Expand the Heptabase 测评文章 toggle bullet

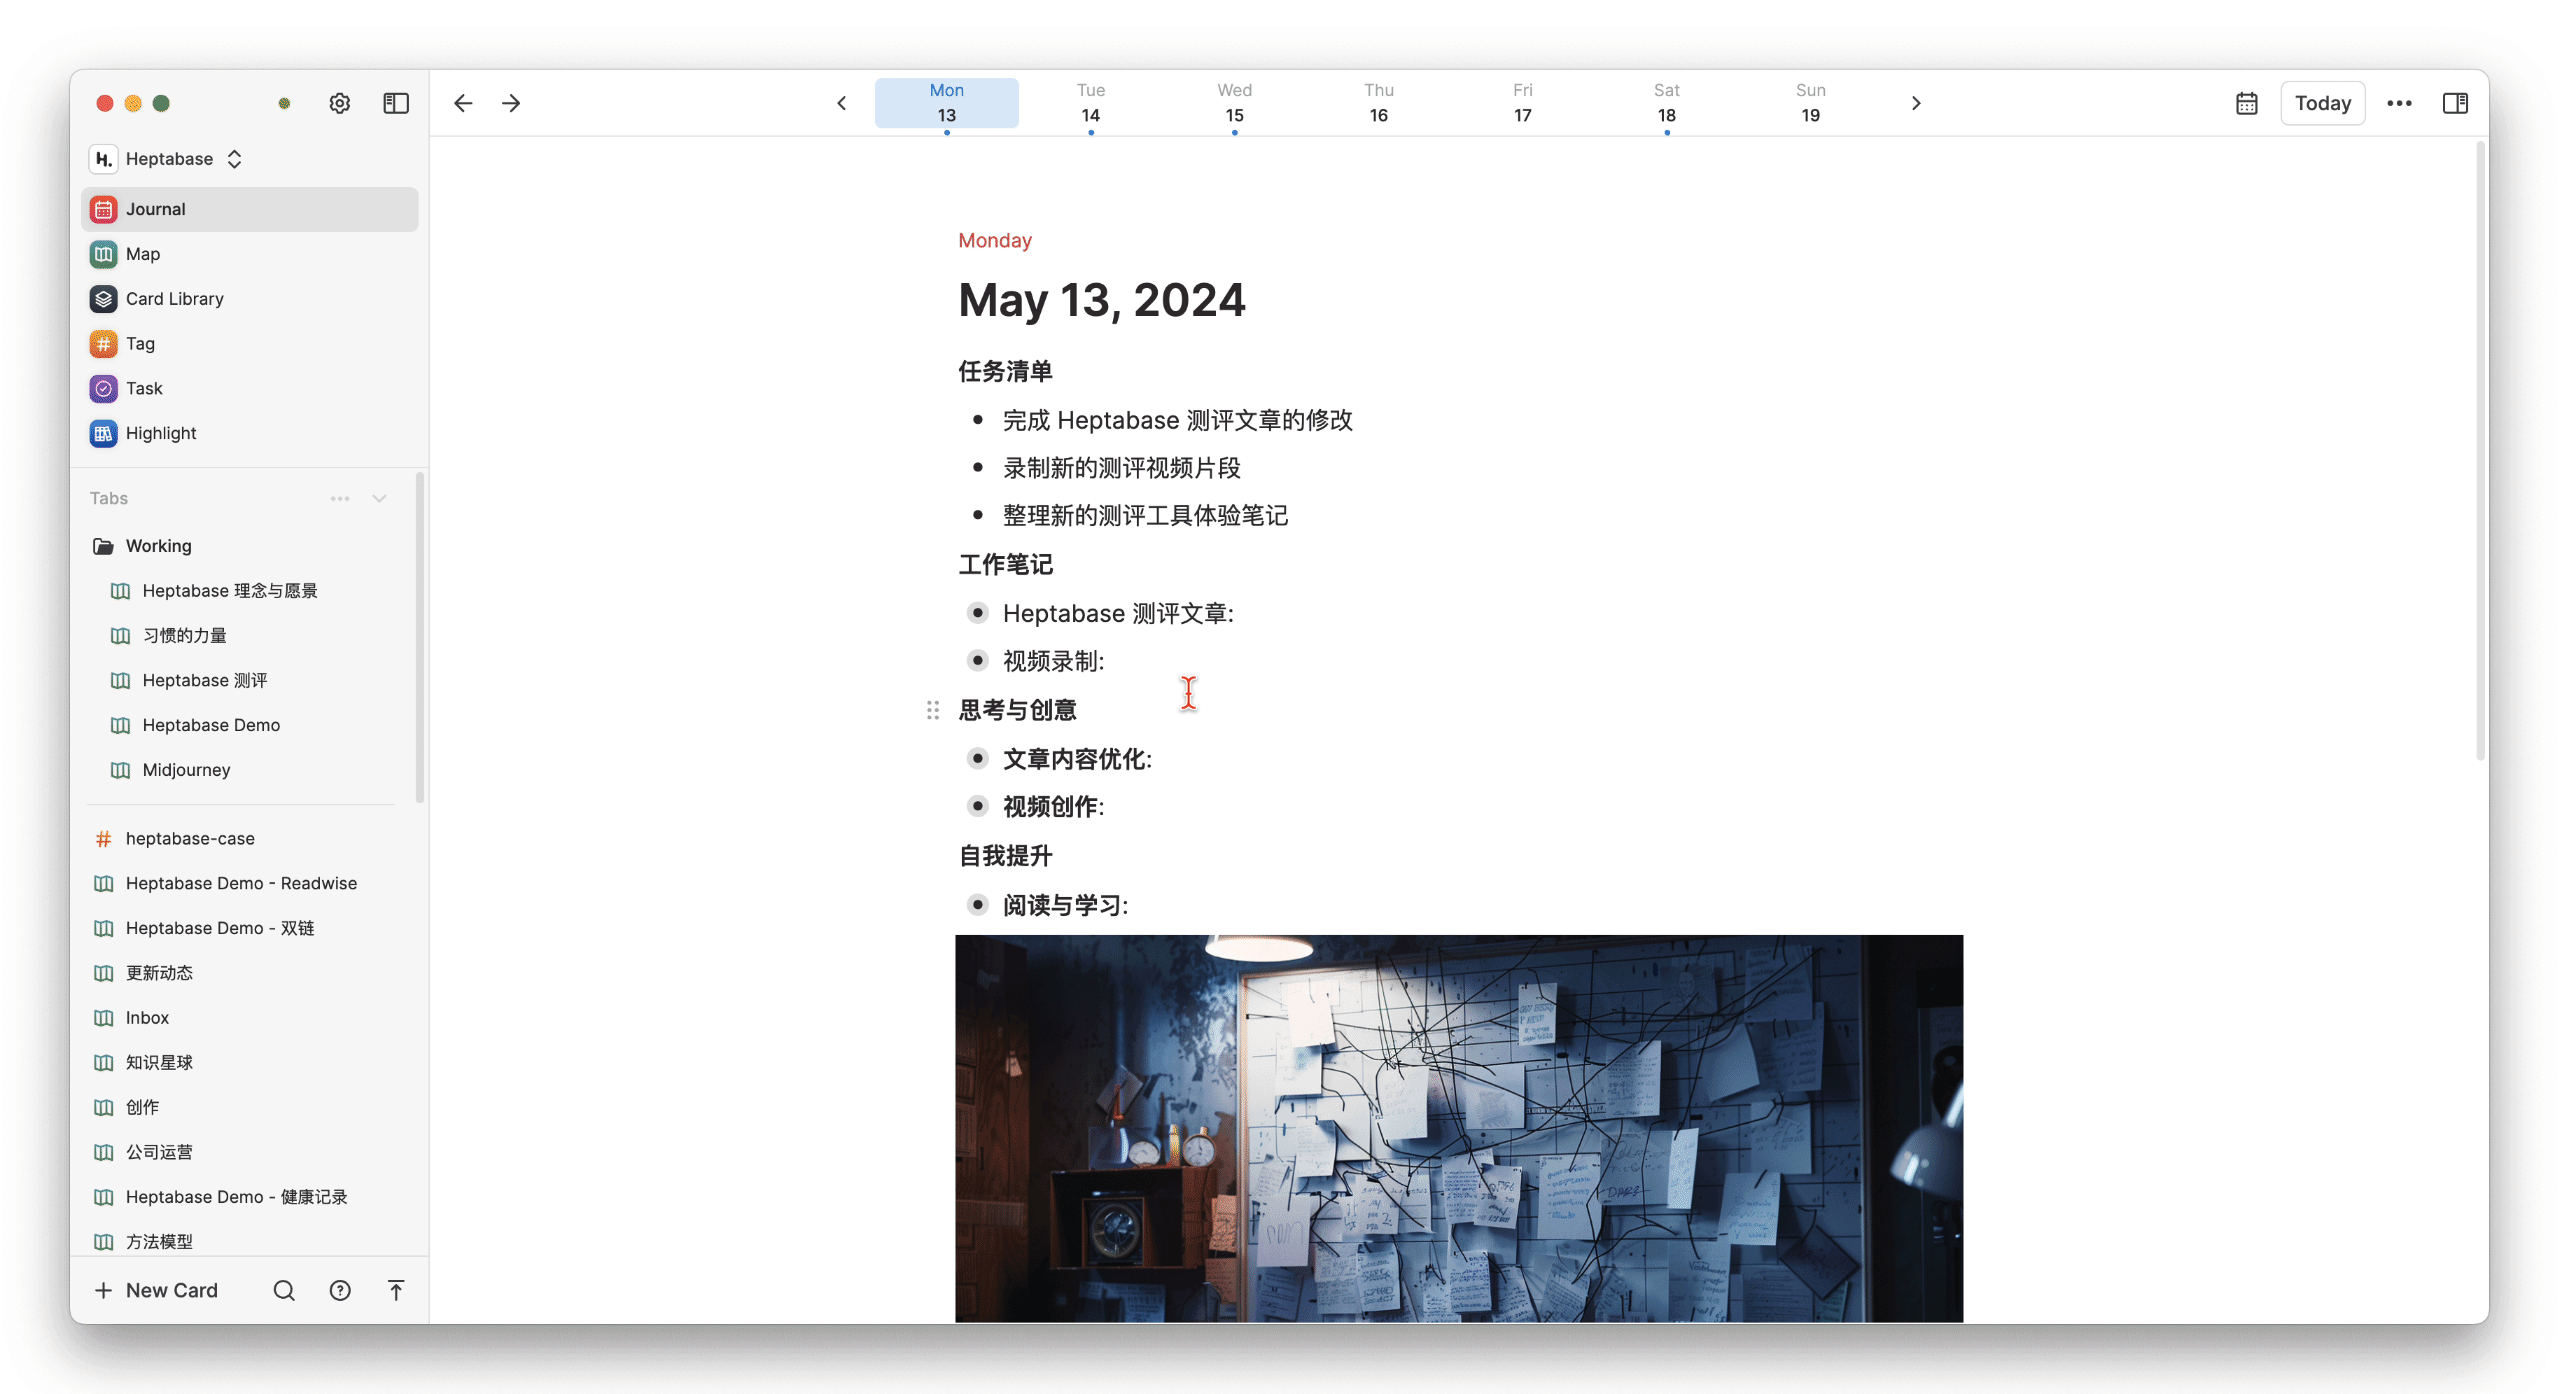[x=978, y=613]
